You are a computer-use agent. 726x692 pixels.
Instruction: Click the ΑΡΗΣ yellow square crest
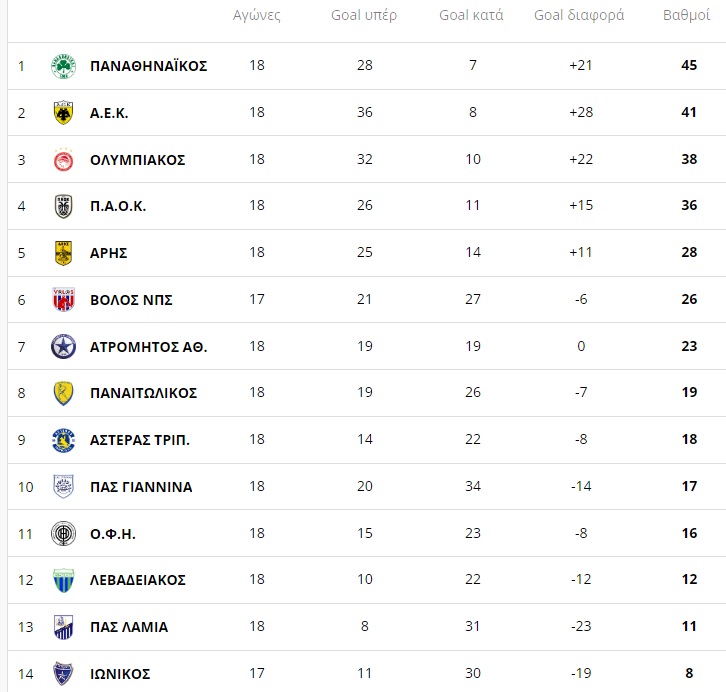(x=63, y=253)
